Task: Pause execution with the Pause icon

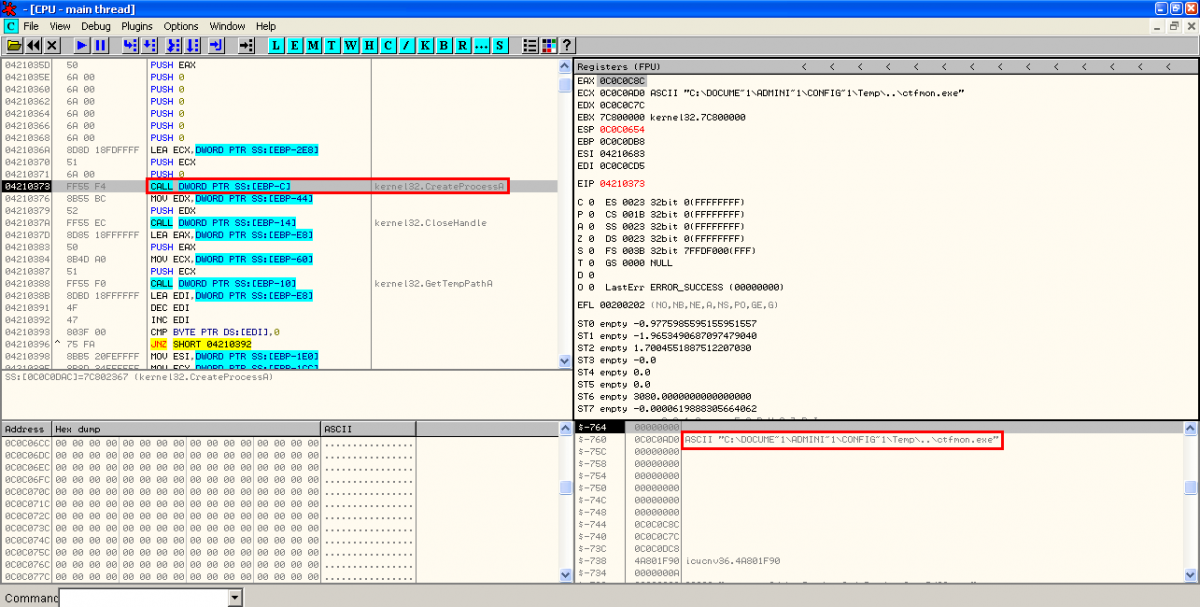Action: 101,46
